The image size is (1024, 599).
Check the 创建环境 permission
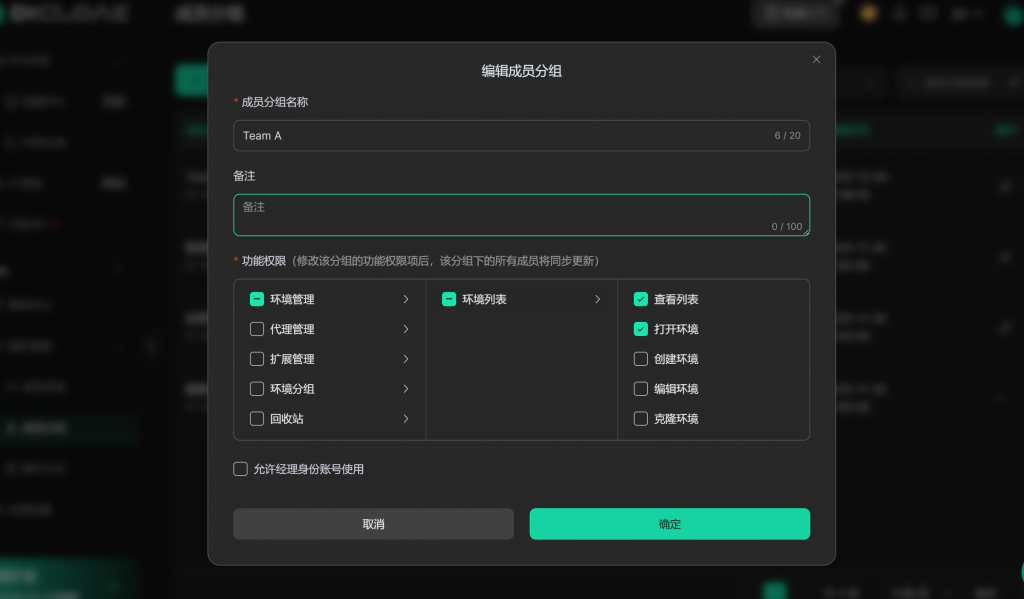coord(641,359)
